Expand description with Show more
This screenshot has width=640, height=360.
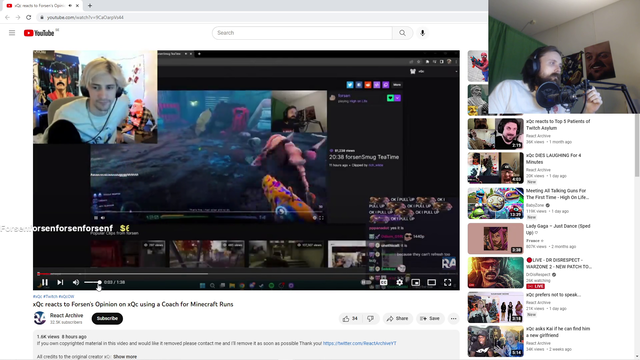[x=125, y=356]
